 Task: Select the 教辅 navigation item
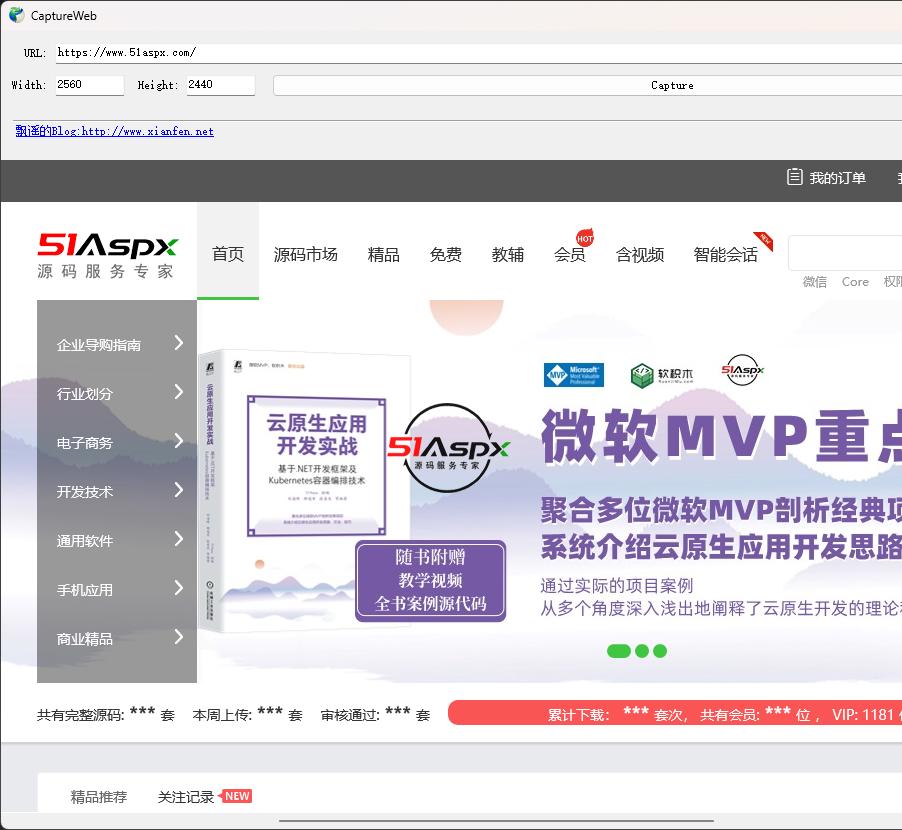pos(508,254)
